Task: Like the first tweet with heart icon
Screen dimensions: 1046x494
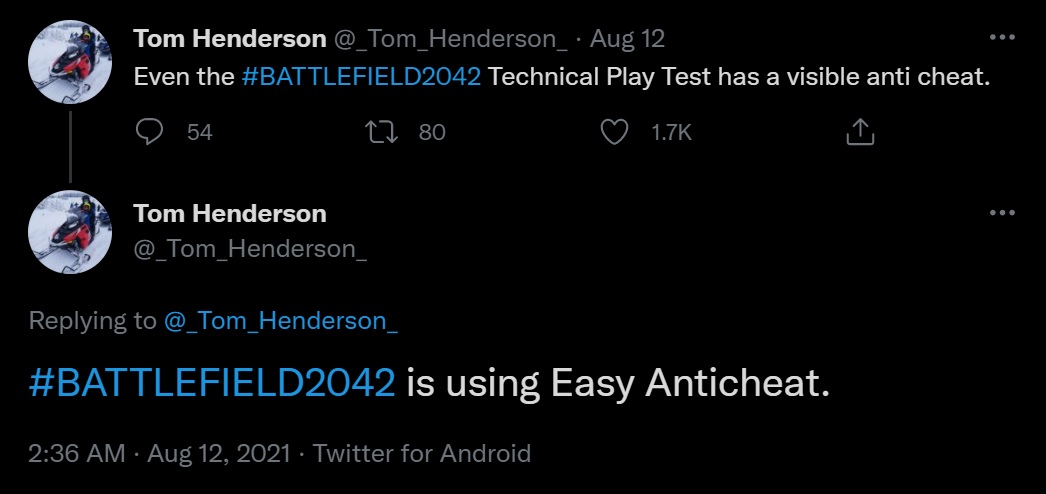Action: (614, 132)
